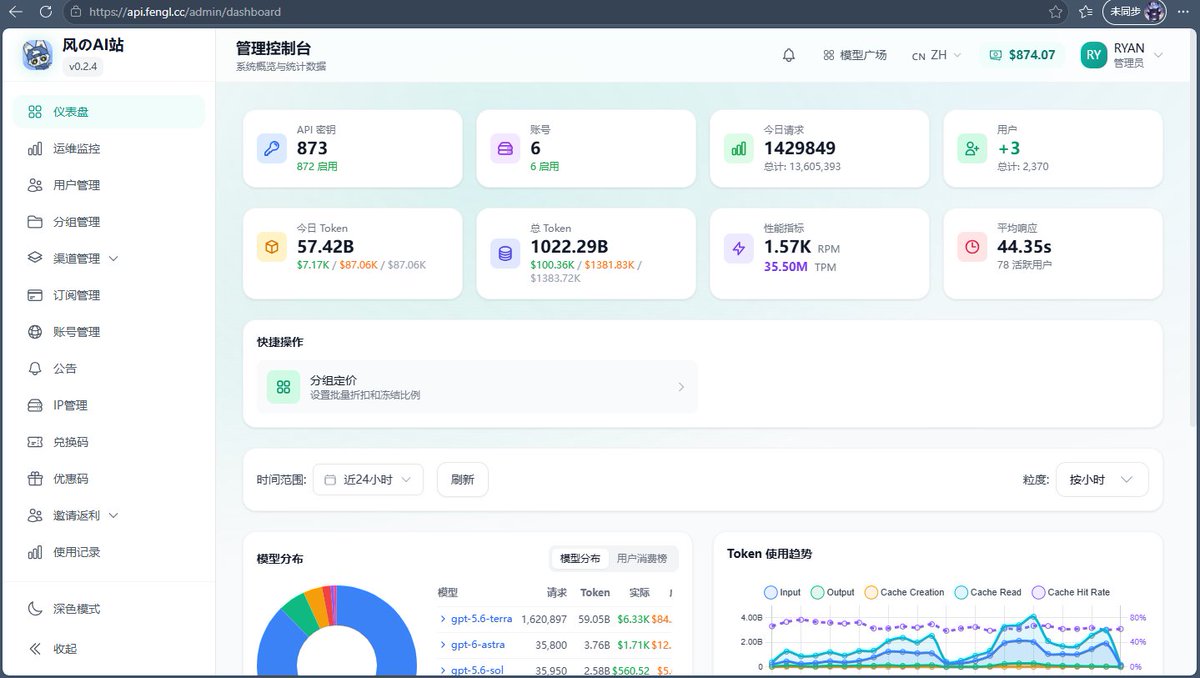
Task: Toggle 深色模式 dark mode
Action: pyautogui.click(x=108, y=609)
